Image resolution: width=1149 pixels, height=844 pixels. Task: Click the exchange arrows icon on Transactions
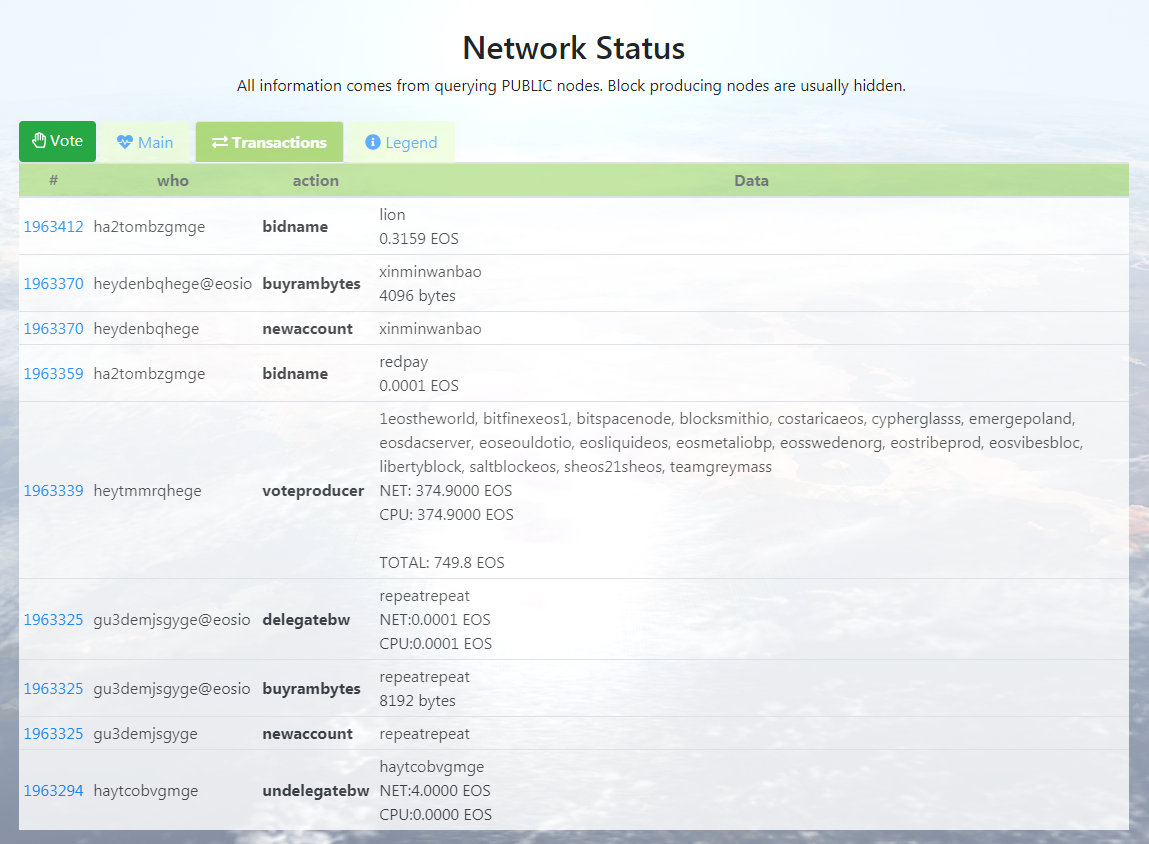click(x=220, y=142)
